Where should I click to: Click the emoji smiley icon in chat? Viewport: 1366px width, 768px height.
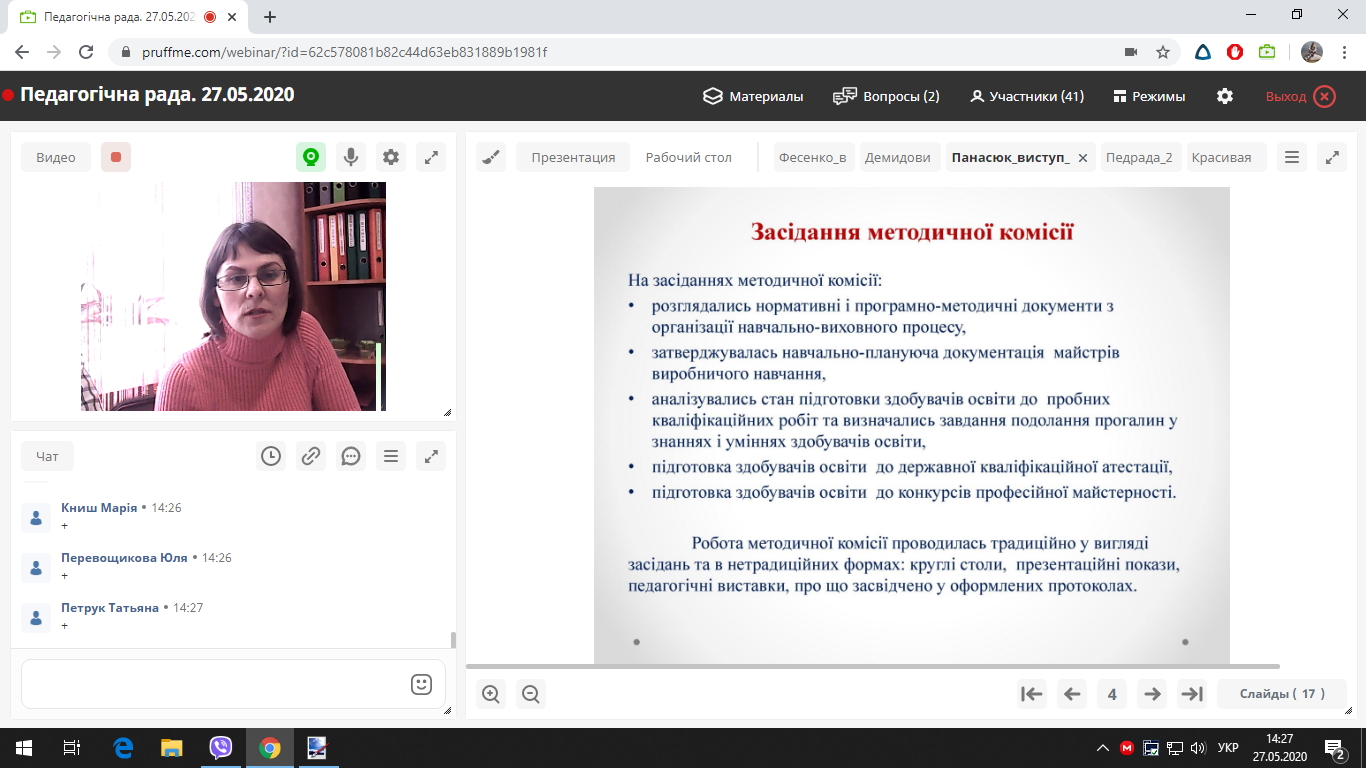click(x=421, y=684)
